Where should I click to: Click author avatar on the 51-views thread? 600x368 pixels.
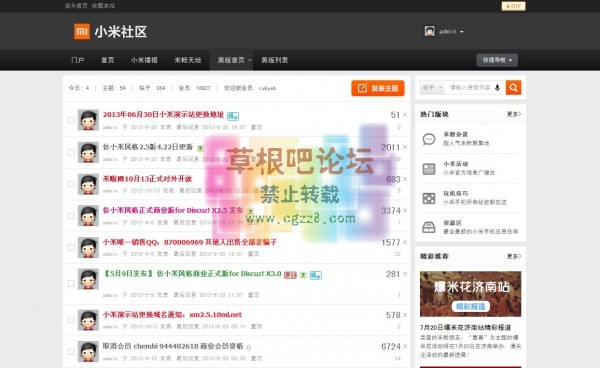(x=88, y=120)
